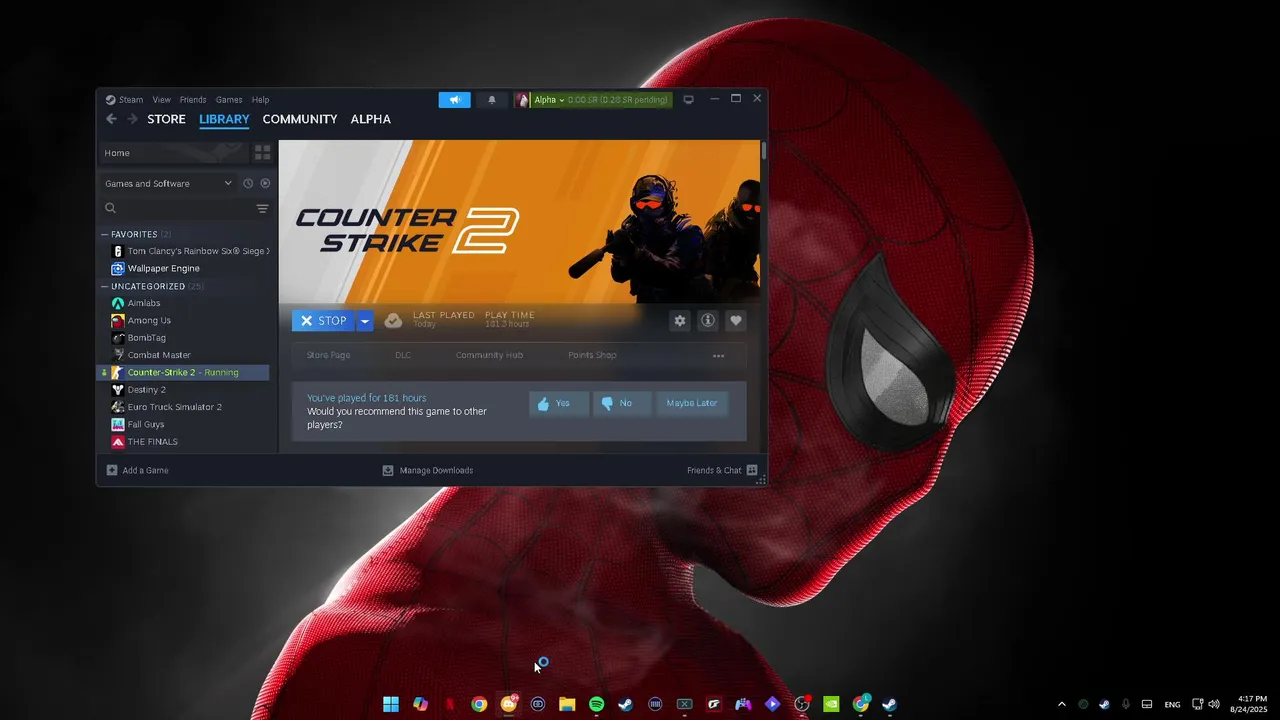This screenshot has height=720, width=1280.
Task: Go forward with the Steam forward arrow
Action: pos(132,119)
